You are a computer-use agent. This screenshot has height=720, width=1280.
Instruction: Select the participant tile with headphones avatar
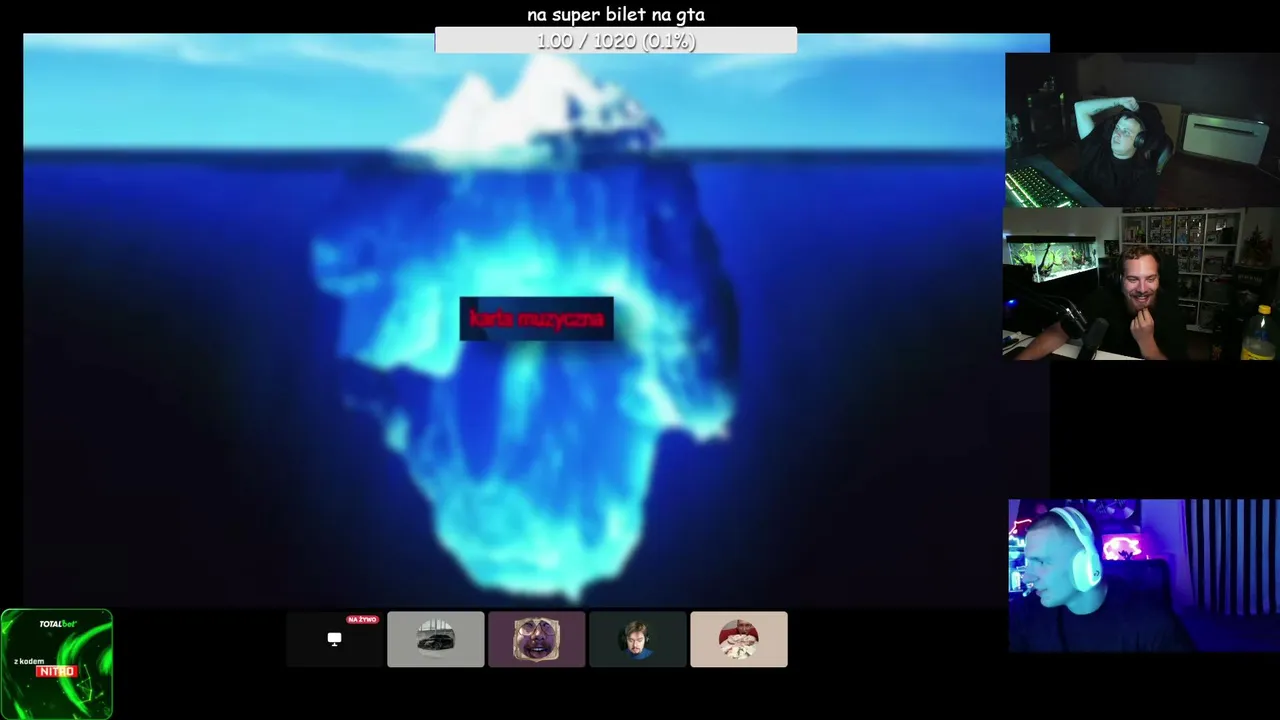pos(638,639)
